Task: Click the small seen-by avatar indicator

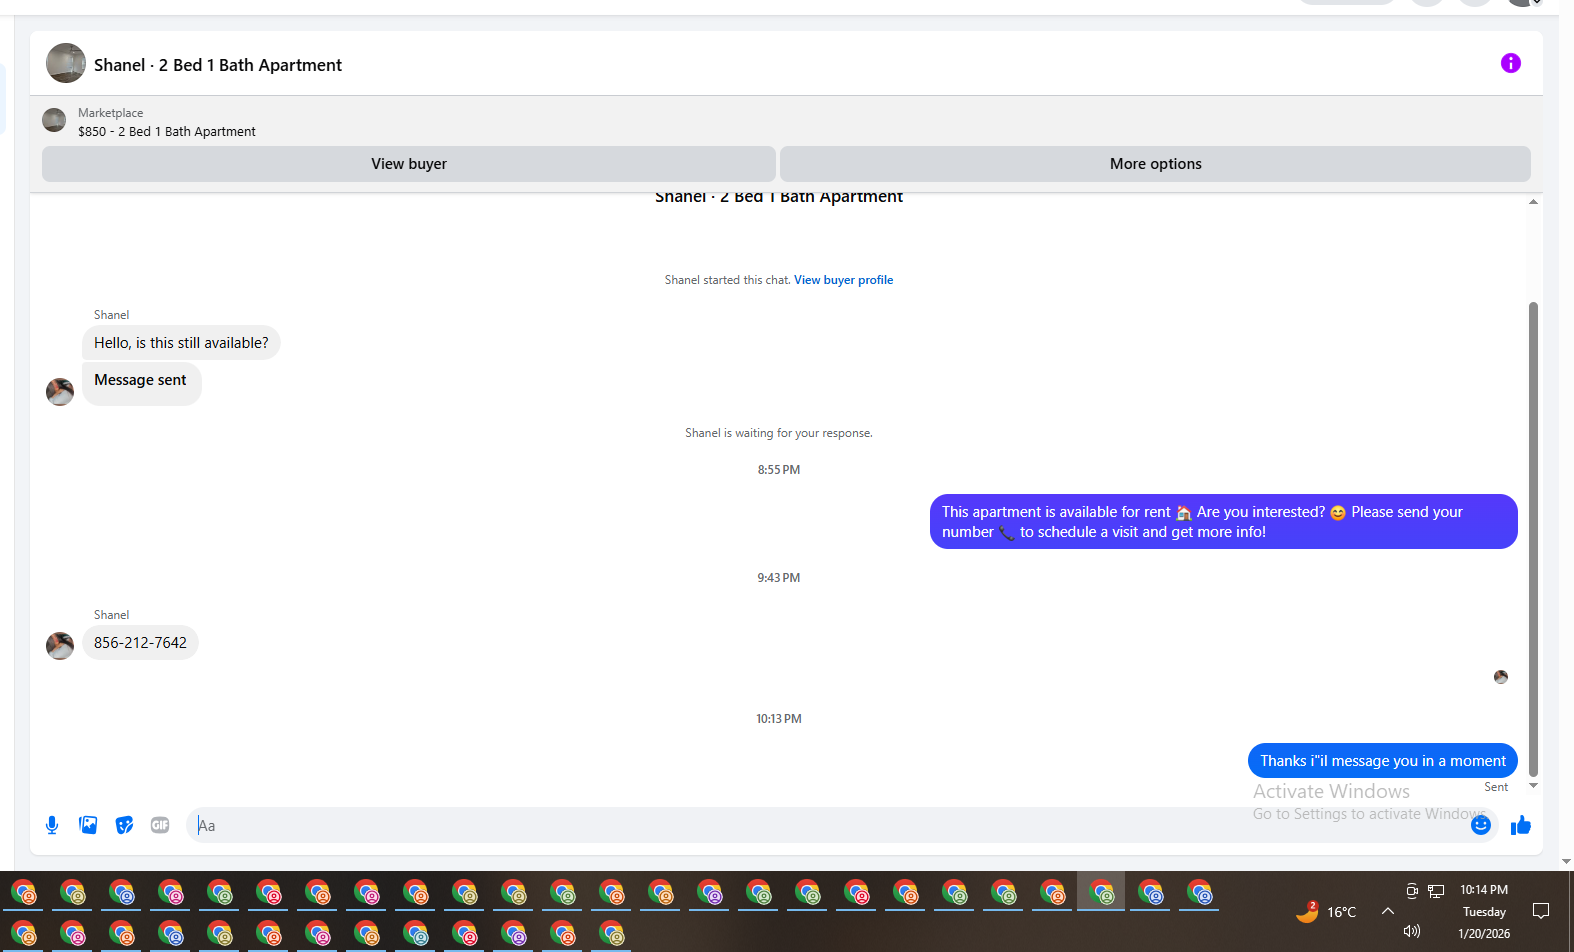Action: (1500, 677)
